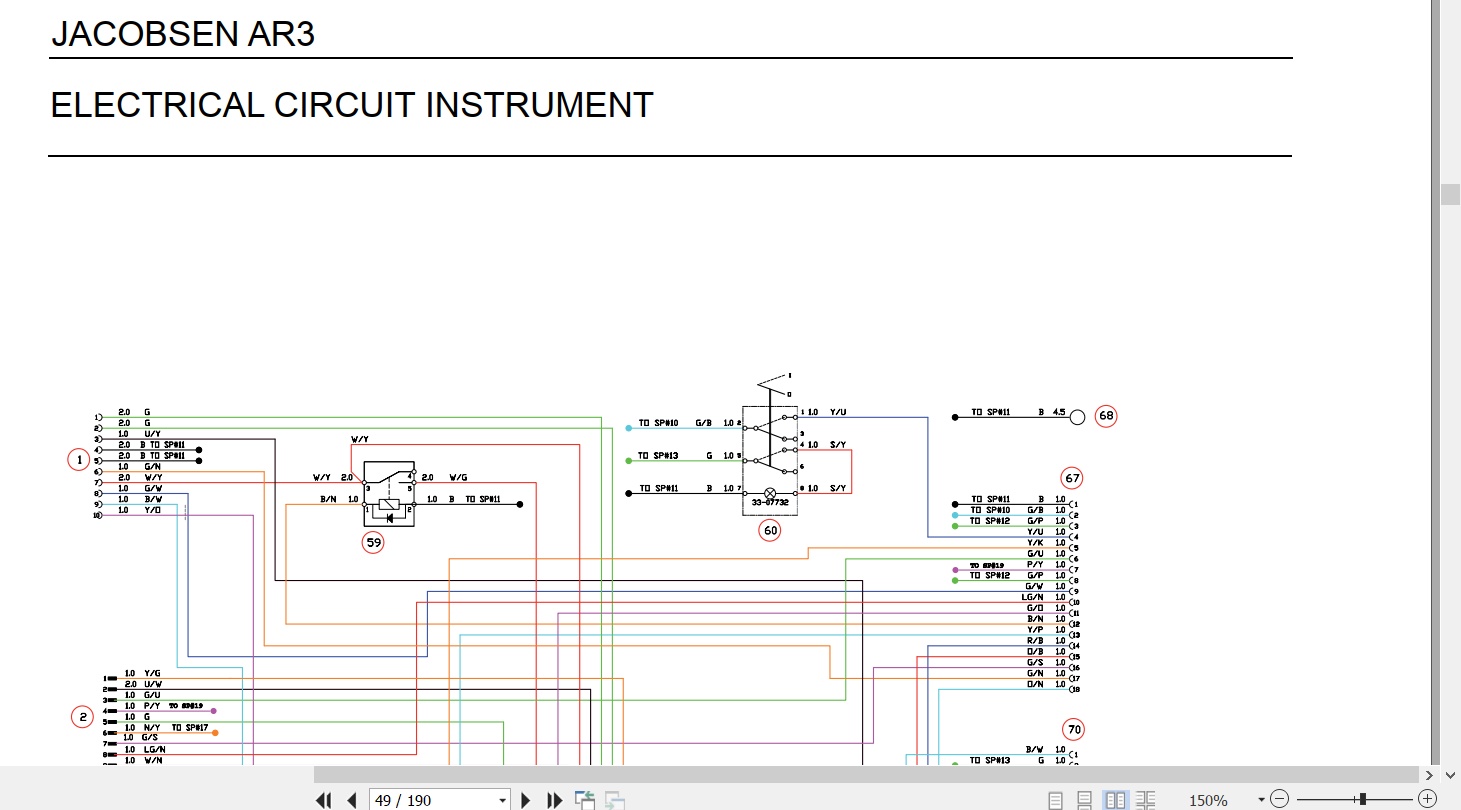Switch to single page layout
Screen dimensions: 1461x810
pos(1056,800)
